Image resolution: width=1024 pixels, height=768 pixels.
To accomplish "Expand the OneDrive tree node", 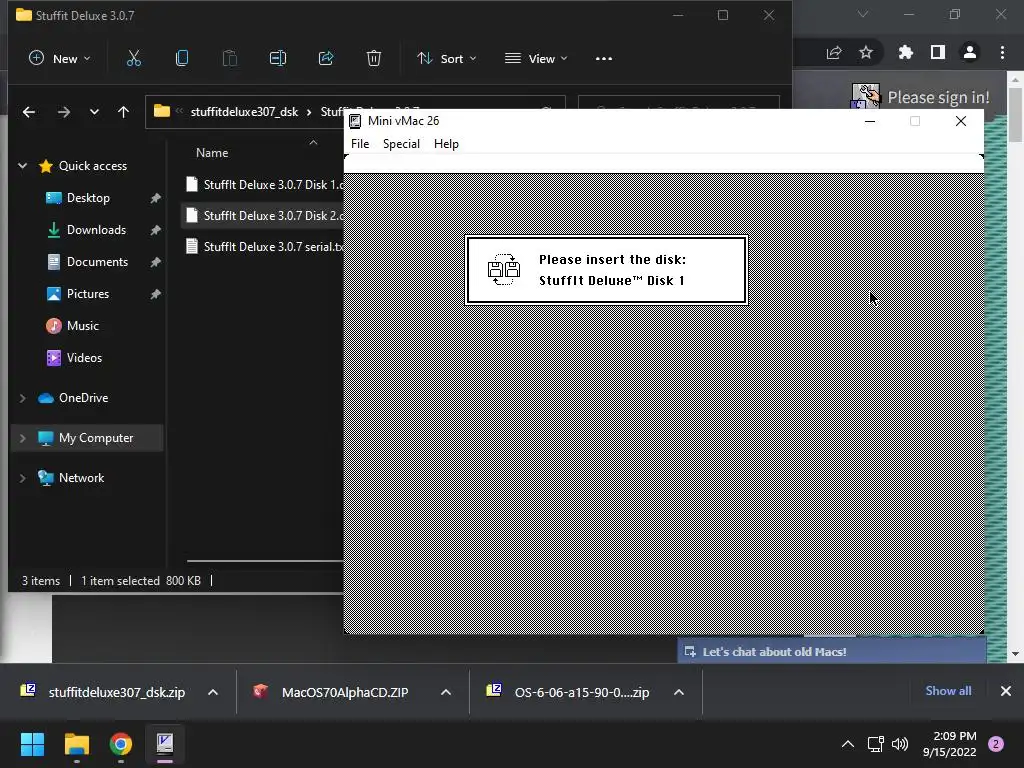I will [22, 398].
